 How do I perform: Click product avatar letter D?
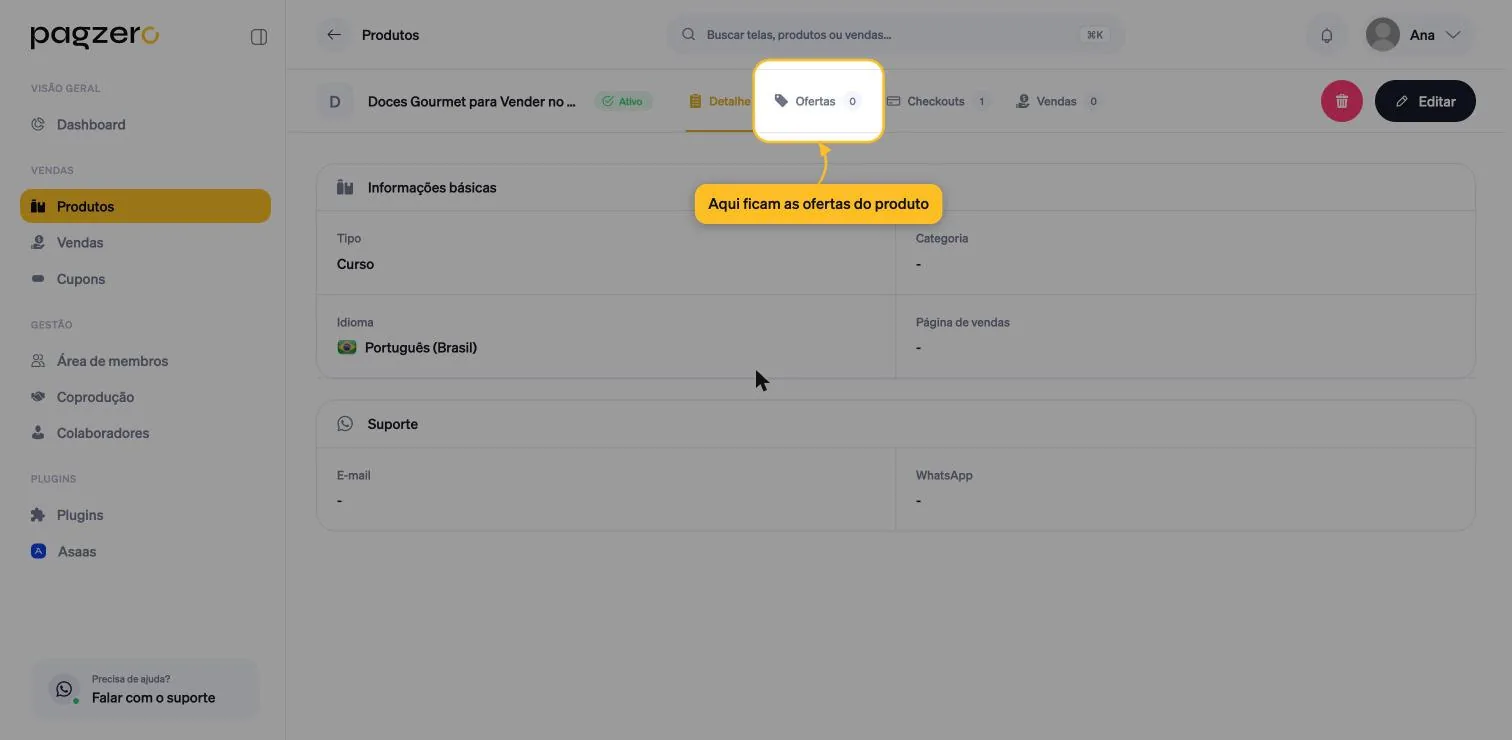335,101
